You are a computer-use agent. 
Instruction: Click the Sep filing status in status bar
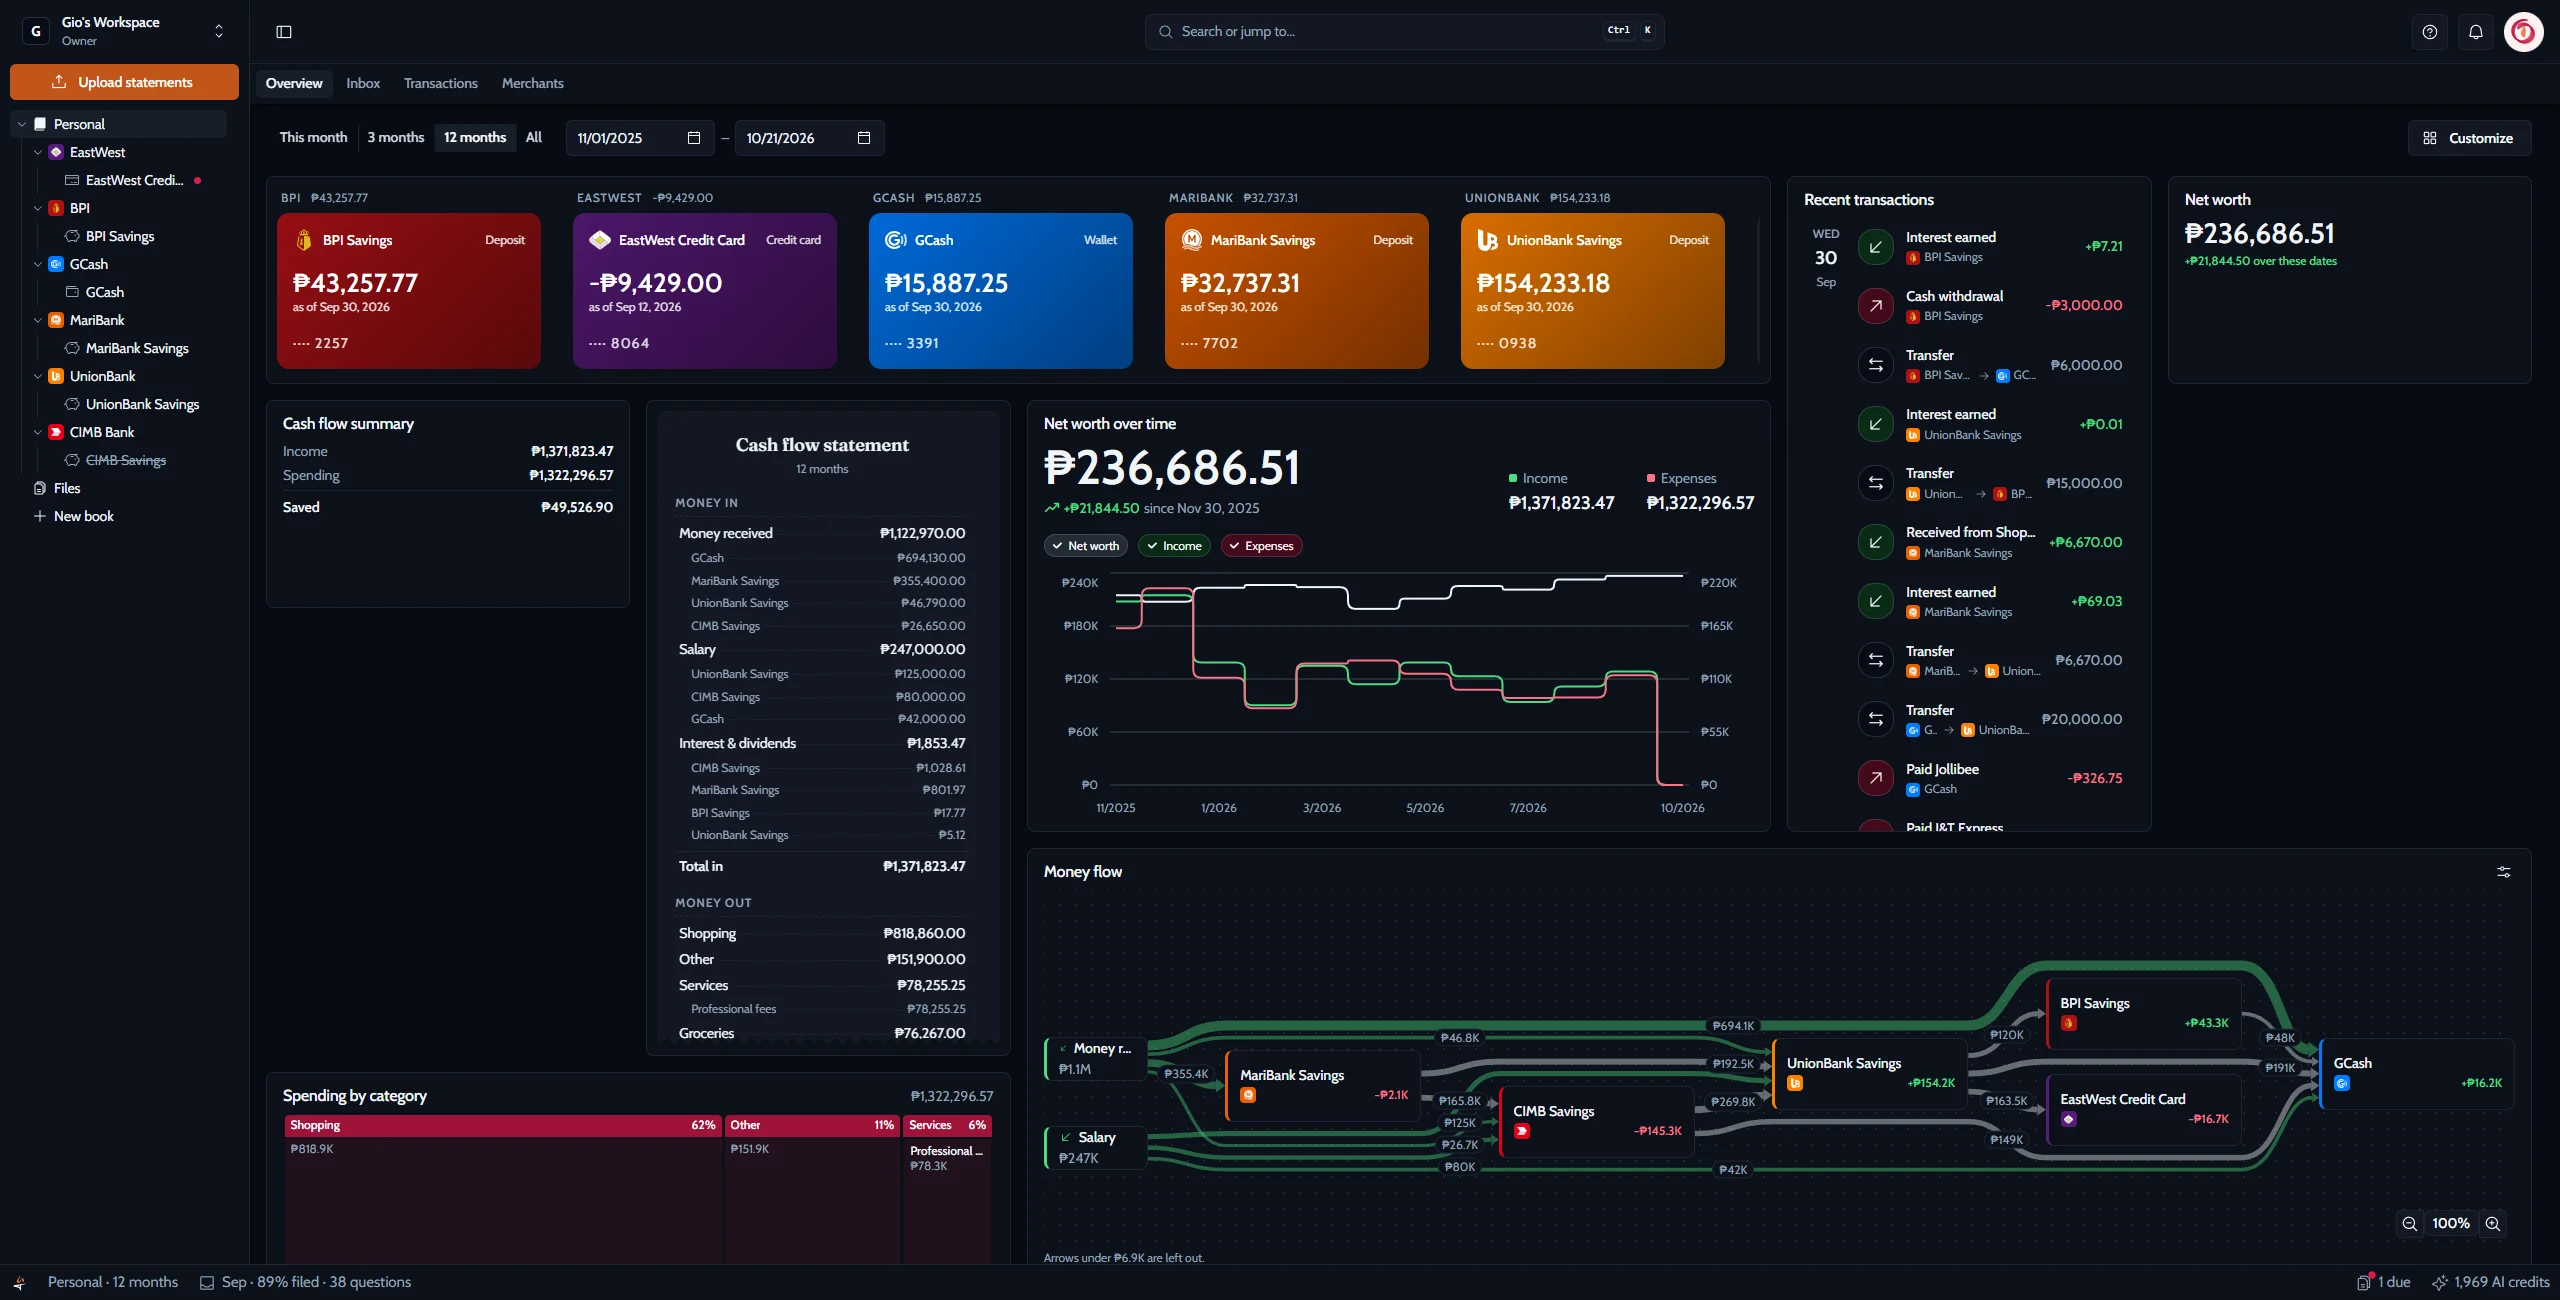[x=306, y=1282]
